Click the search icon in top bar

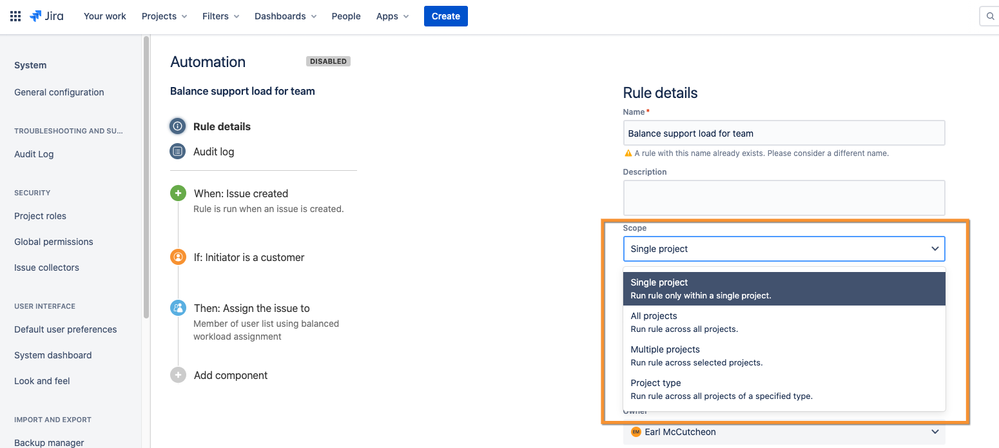[989, 17]
